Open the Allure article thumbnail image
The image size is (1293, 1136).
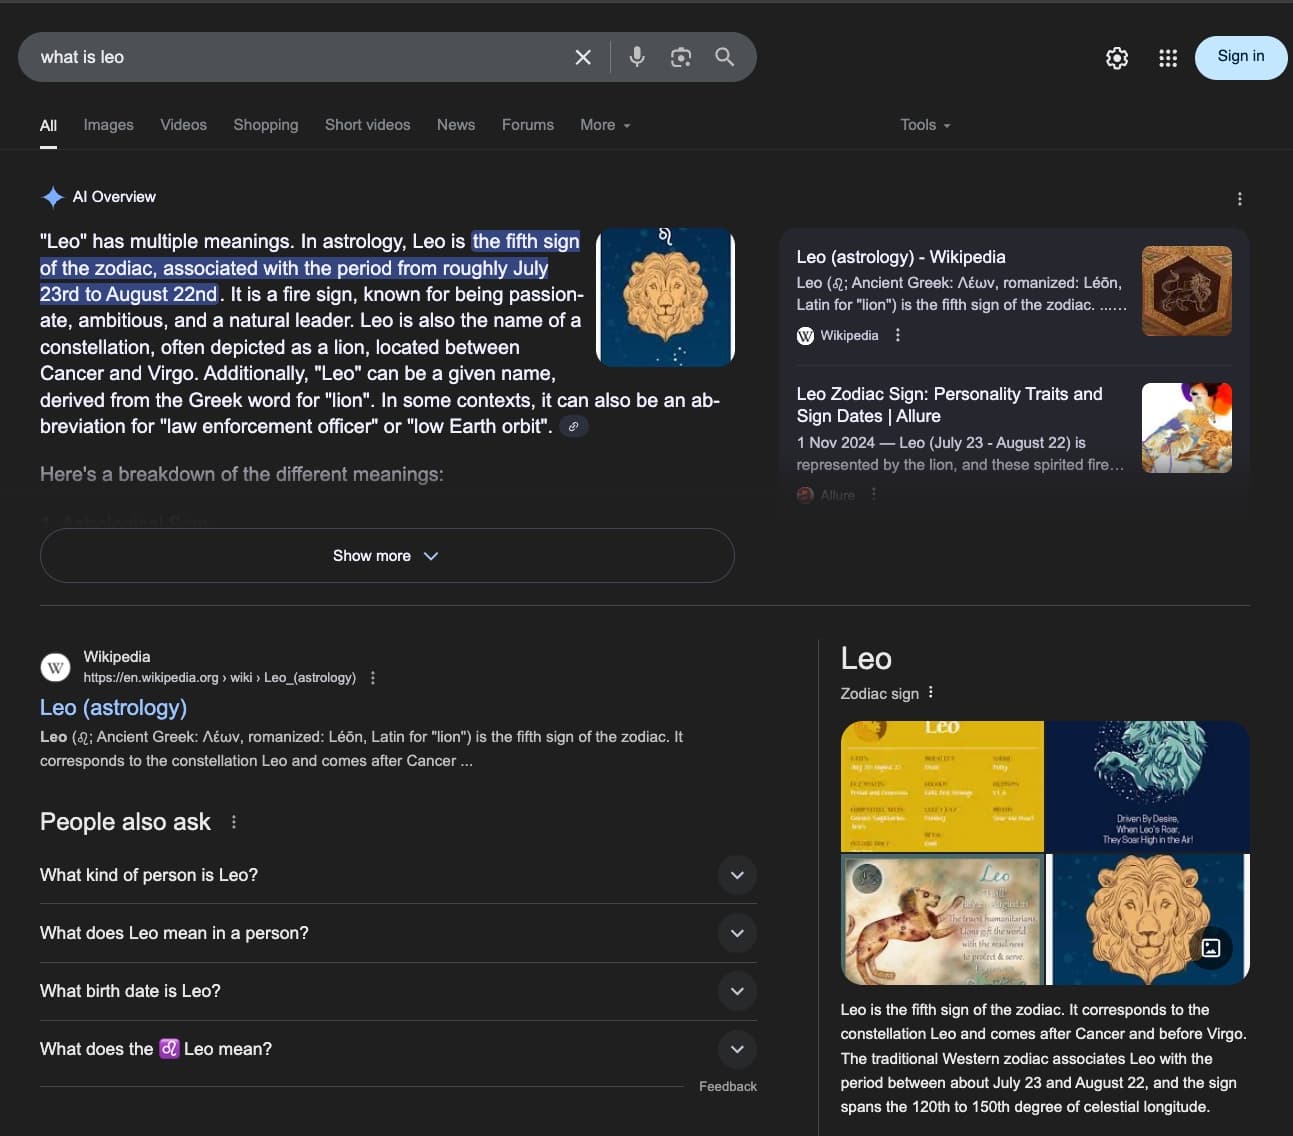click(1187, 428)
